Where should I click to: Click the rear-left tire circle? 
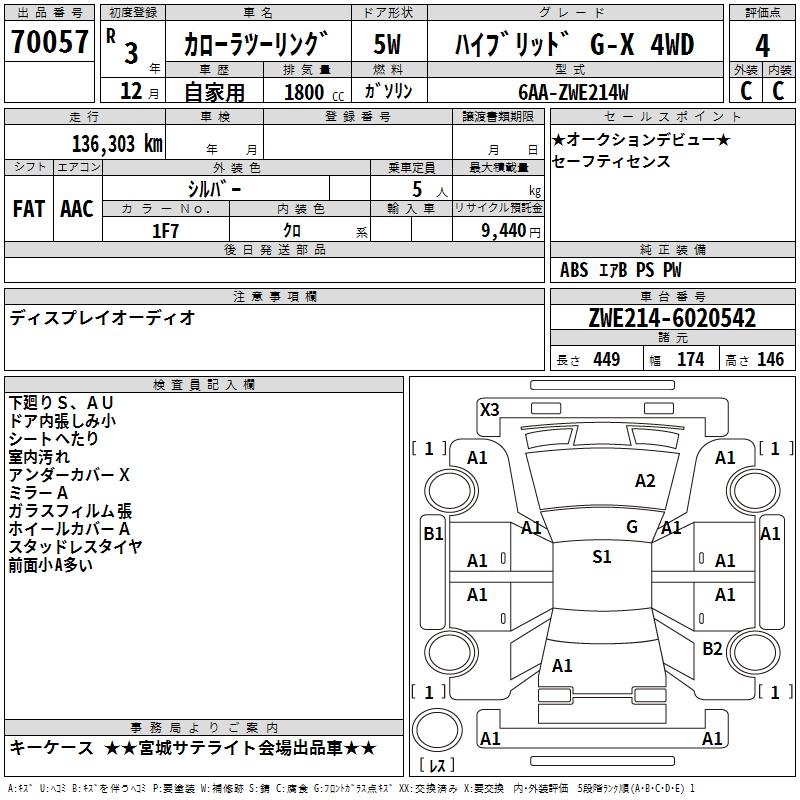pyautogui.click(x=451, y=653)
